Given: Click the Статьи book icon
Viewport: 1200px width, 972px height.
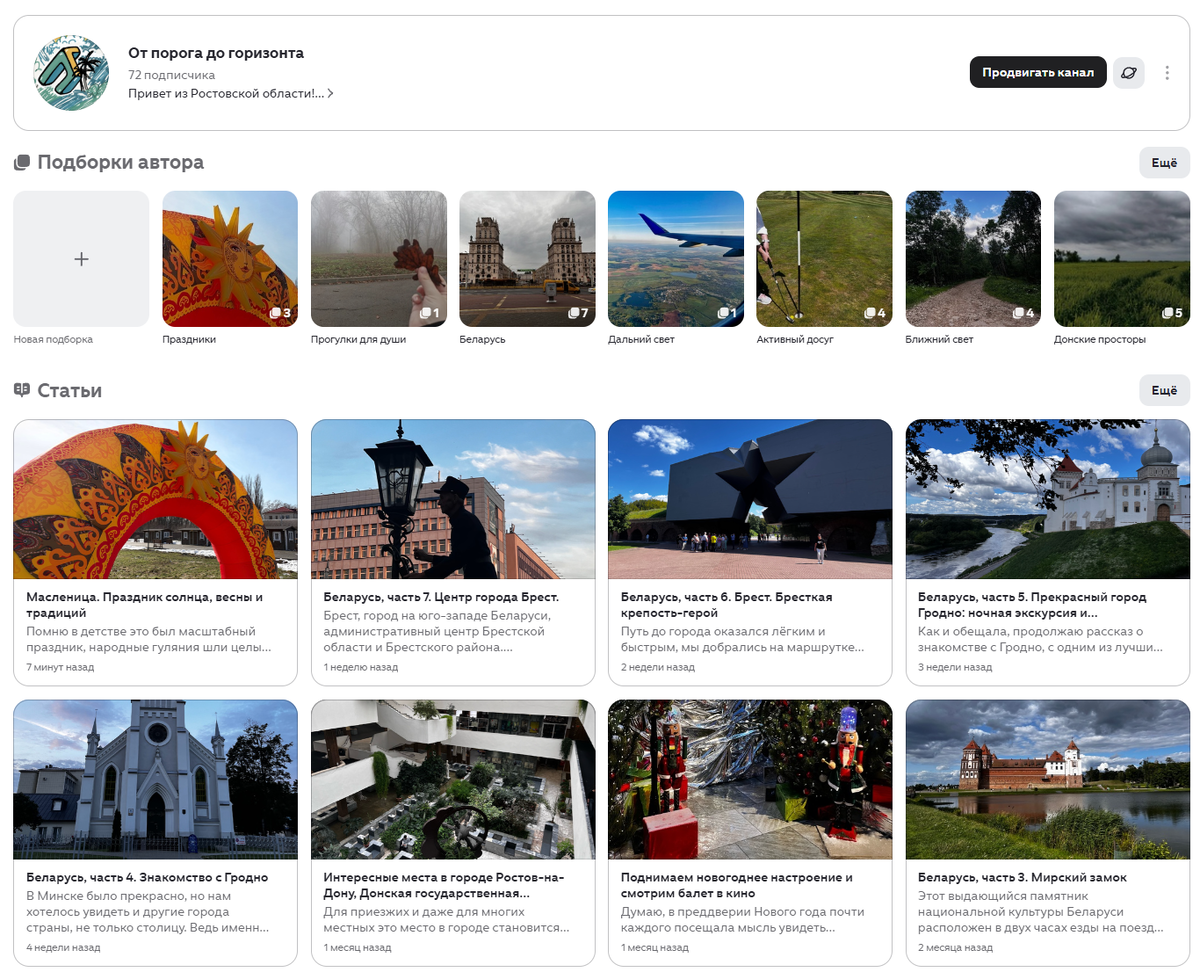Looking at the screenshot, I should [22, 390].
